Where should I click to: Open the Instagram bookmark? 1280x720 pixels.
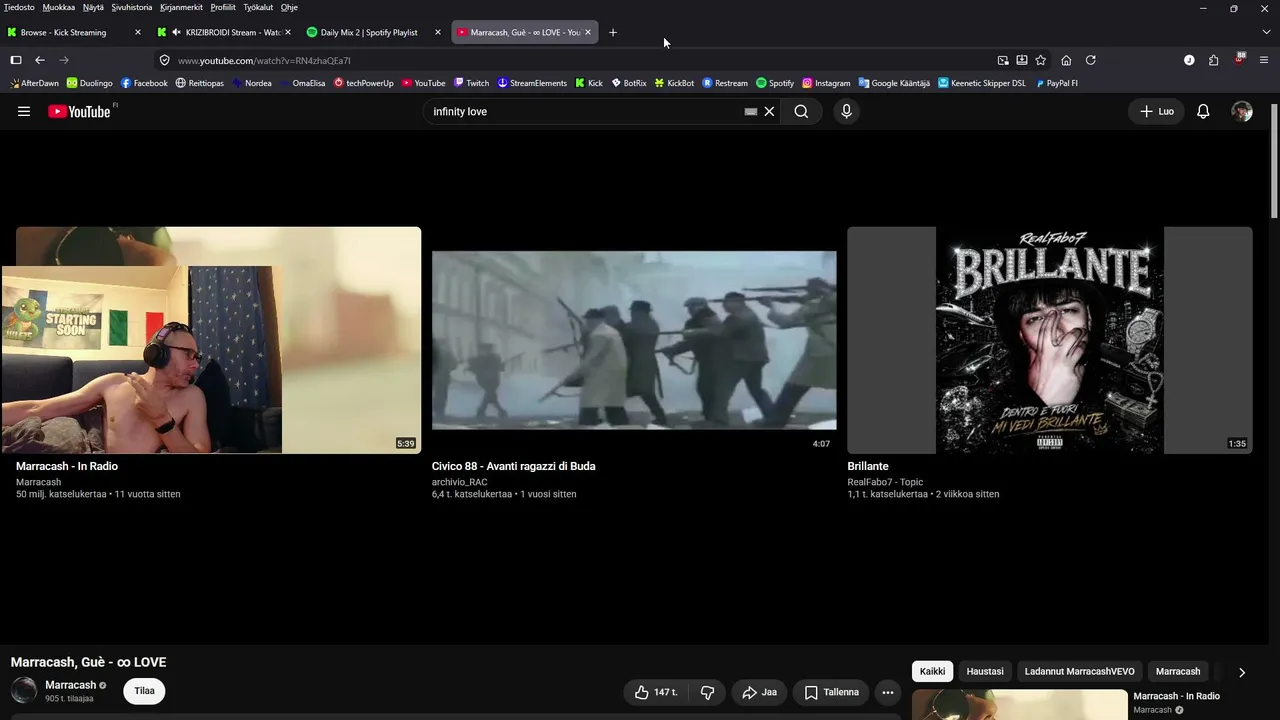click(826, 83)
